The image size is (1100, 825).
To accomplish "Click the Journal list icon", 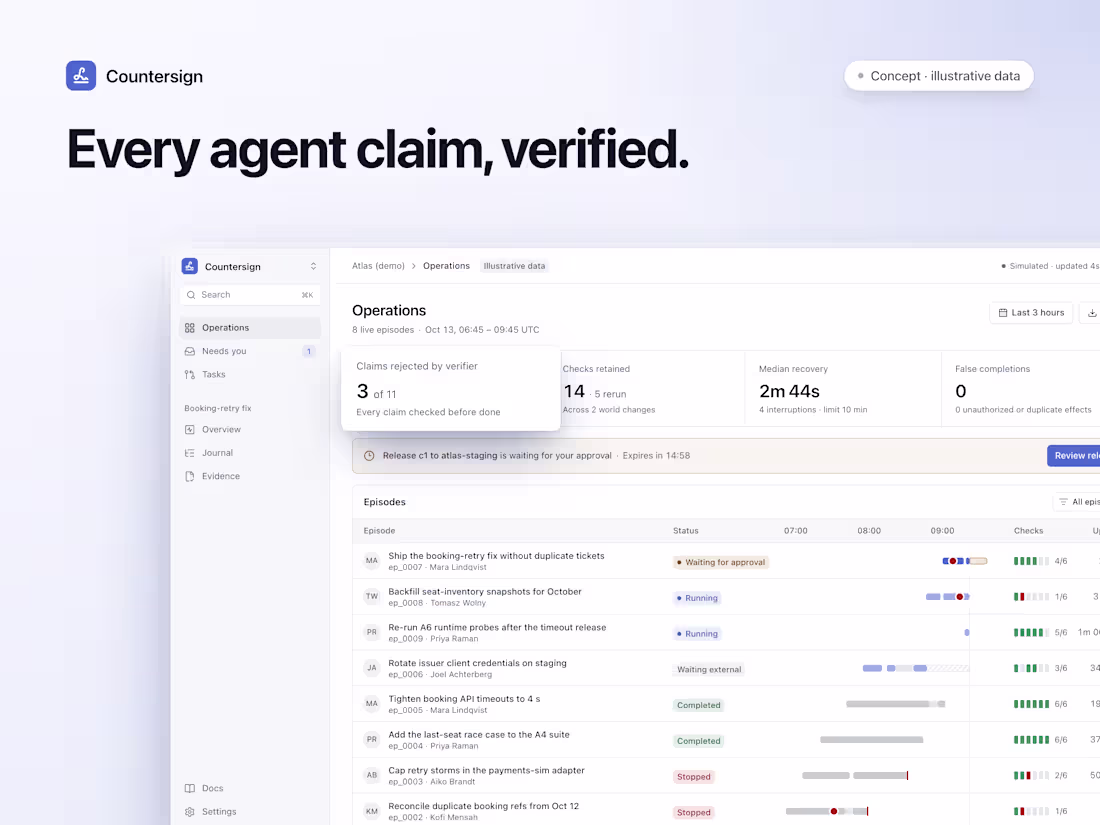I will 189,453.
